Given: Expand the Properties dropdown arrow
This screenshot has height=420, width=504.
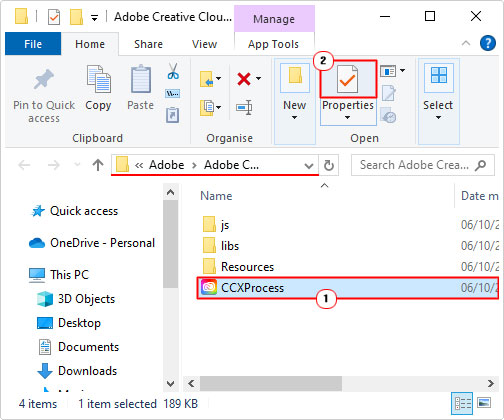Looking at the screenshot, I should click(347, 117).
